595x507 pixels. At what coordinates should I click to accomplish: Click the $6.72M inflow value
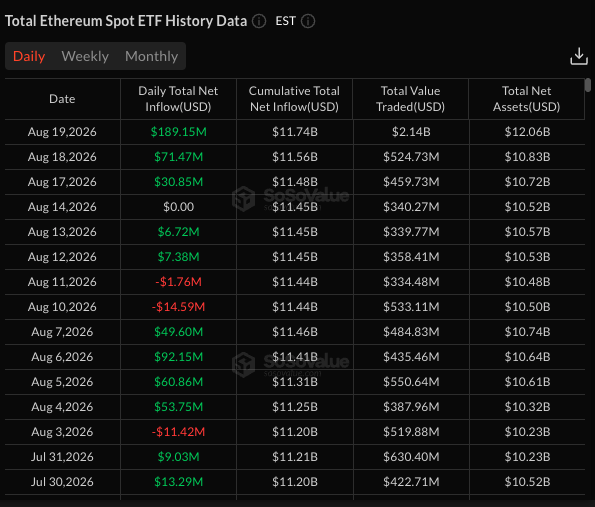click(178, 232)
